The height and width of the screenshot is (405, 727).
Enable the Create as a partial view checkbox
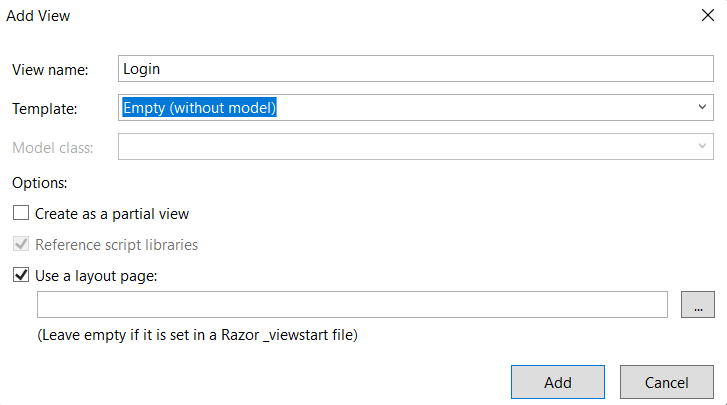coord(21,213)
